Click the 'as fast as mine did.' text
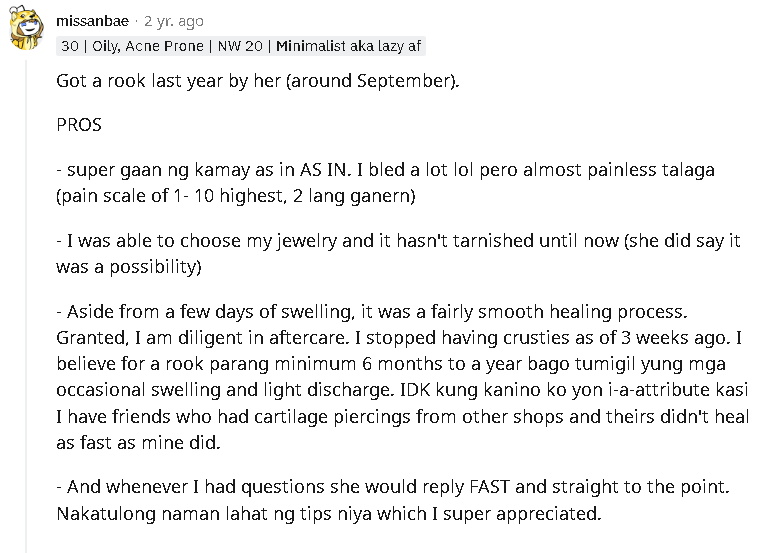 point(138,443)
